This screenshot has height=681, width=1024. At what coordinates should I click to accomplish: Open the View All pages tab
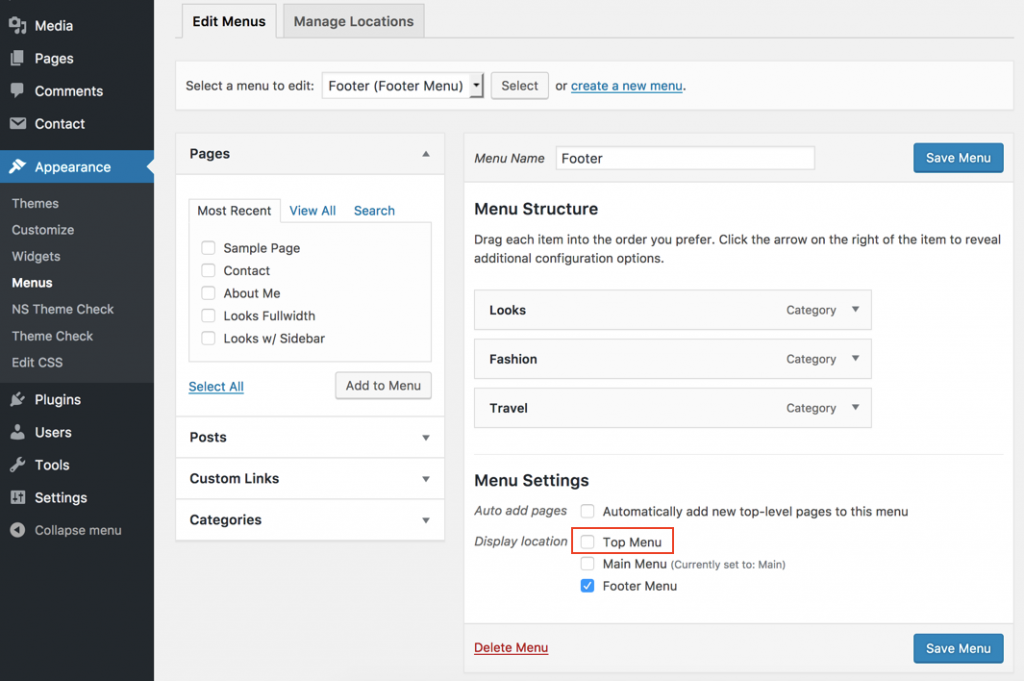pyautogui.click(x=312, y=210)
